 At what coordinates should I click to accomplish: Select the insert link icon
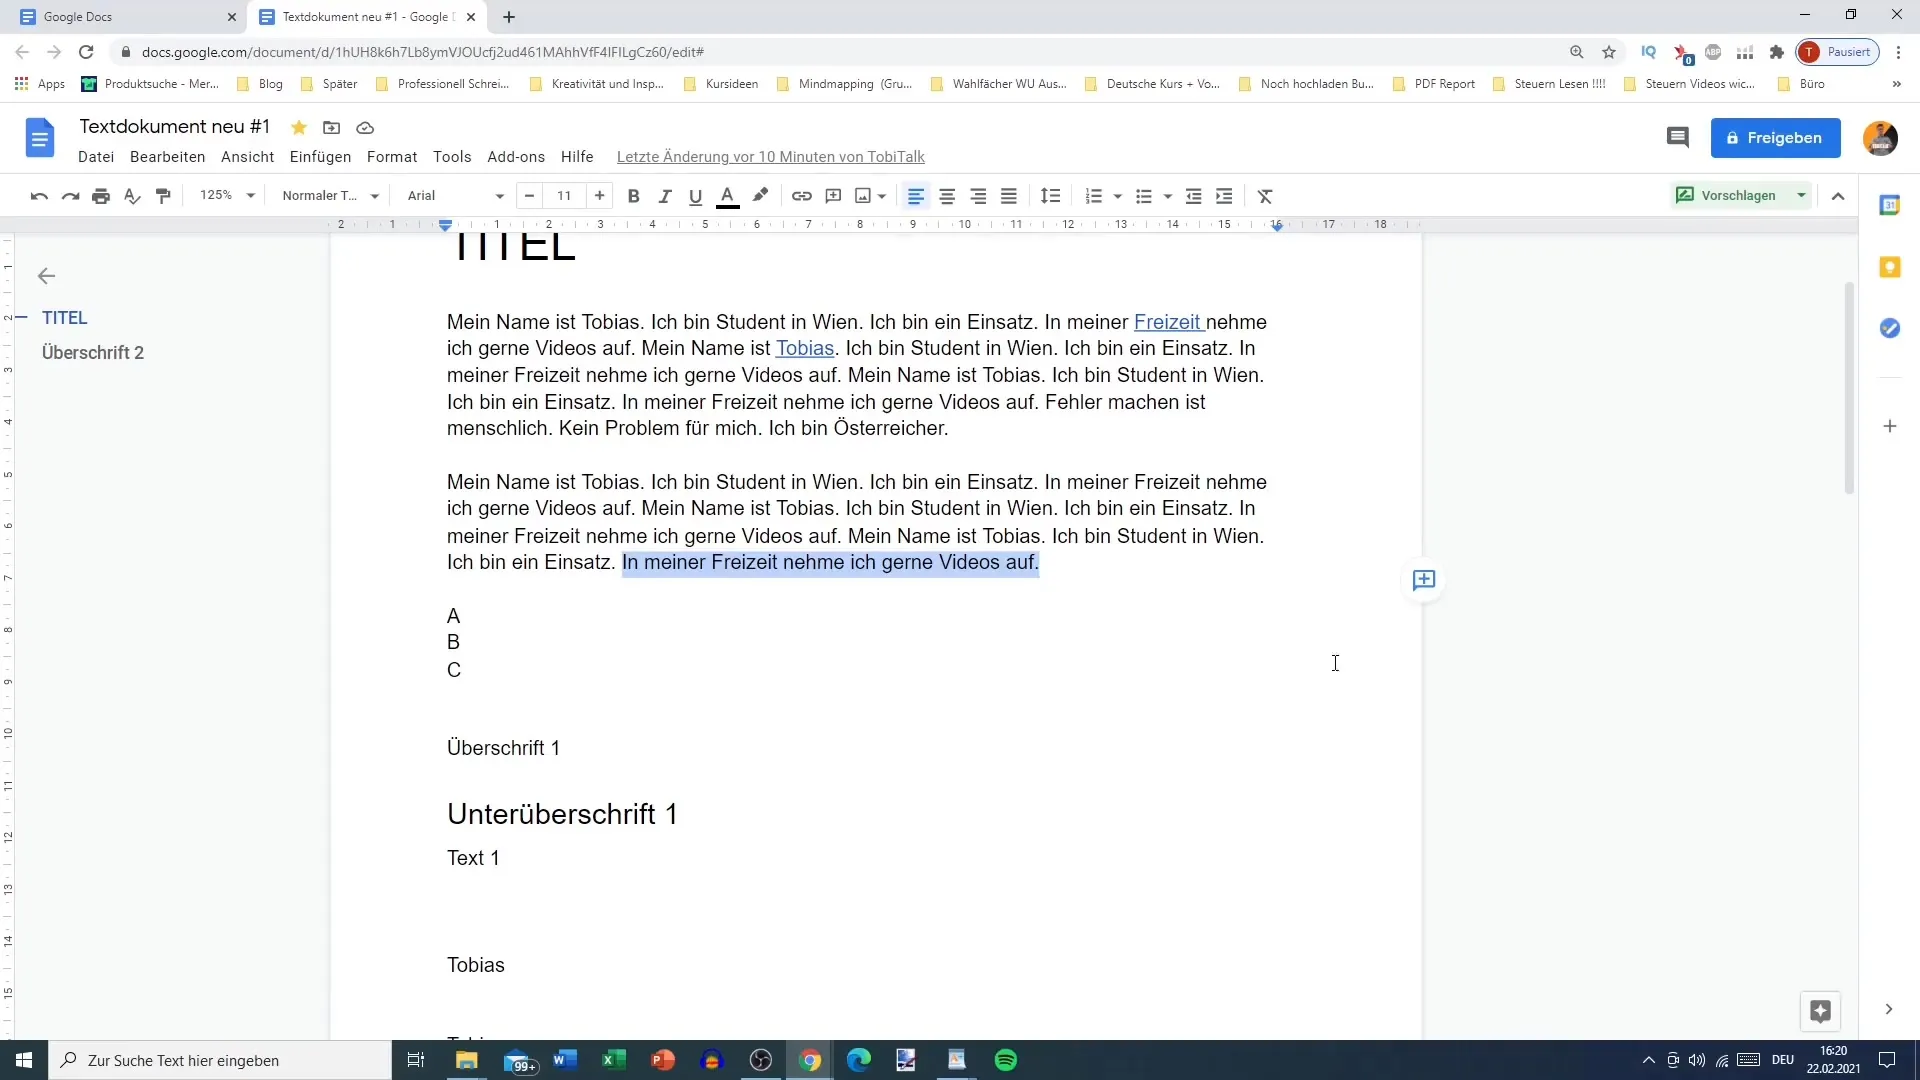(802, 195)
